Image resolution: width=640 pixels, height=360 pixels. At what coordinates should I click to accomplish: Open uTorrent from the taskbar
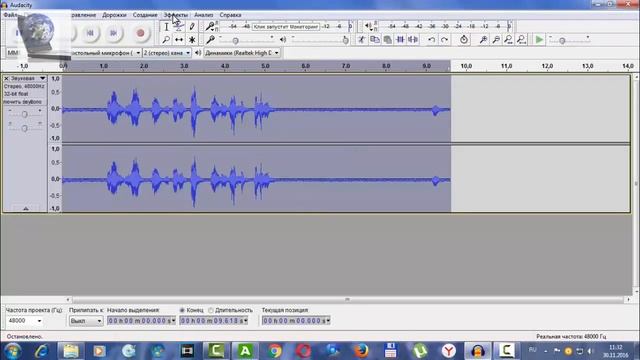(420, 351)
